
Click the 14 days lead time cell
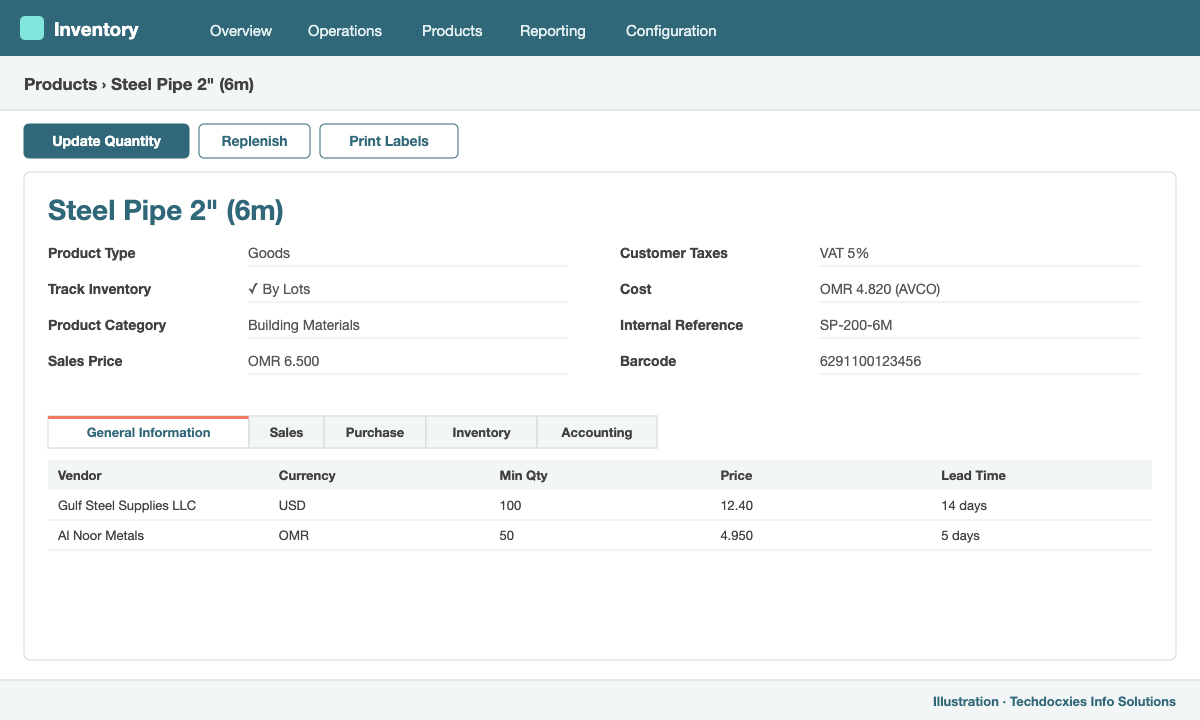(964, 505)
